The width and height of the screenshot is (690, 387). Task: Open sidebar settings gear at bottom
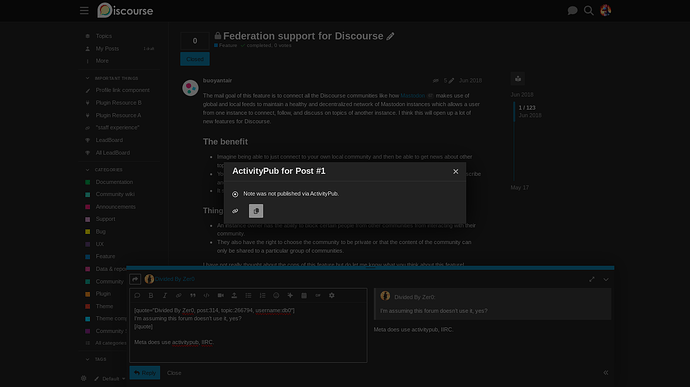click(84, 378)
